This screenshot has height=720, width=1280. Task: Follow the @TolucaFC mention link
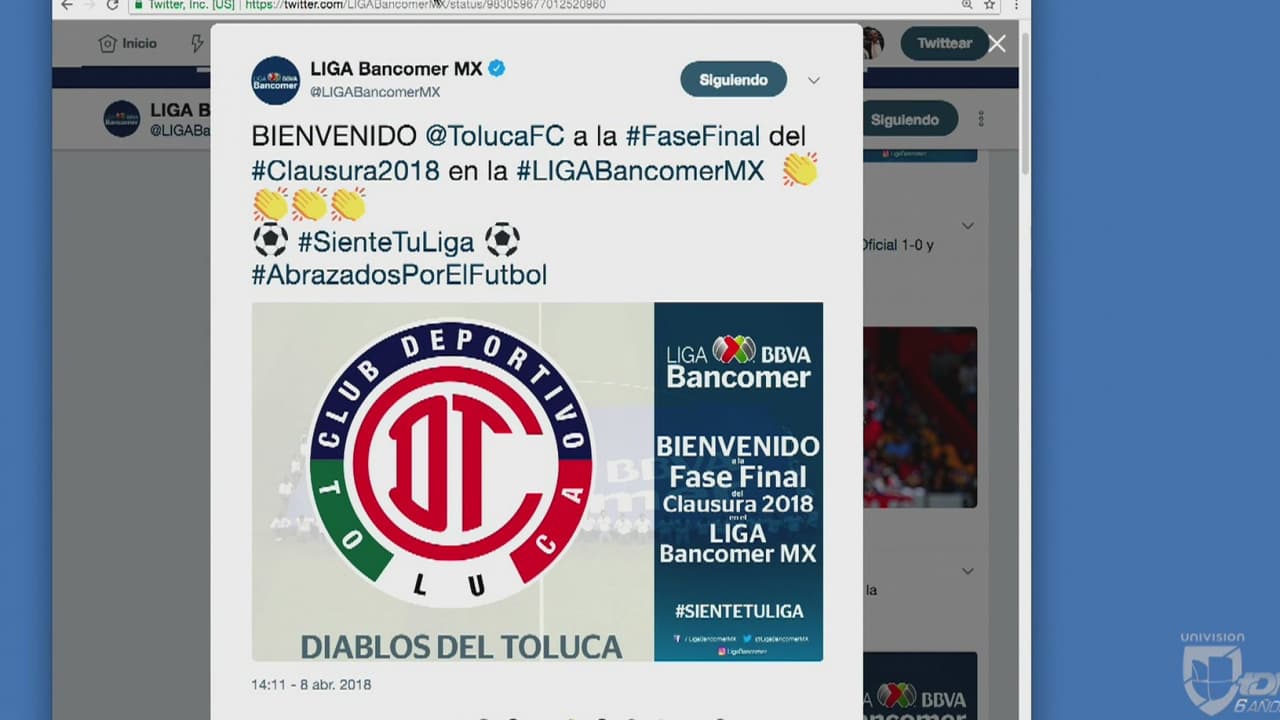point(495,135)
